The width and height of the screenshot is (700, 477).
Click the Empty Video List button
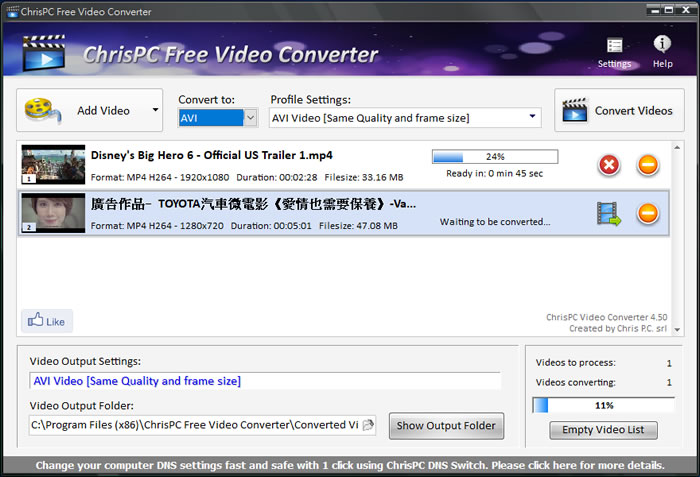[x=603, y=430]
